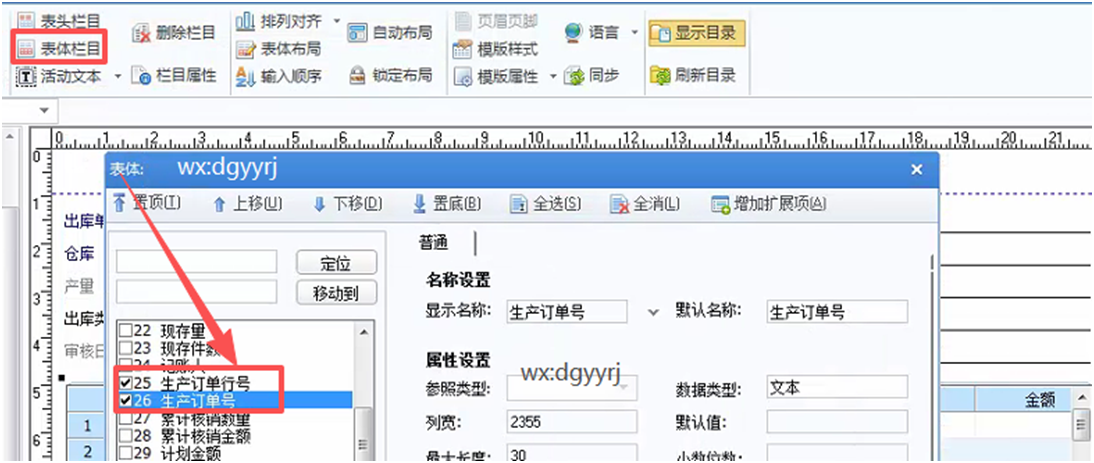1094x463 pixels.
Task: Click 数据类型 field 文本
Action: (837, 387)
